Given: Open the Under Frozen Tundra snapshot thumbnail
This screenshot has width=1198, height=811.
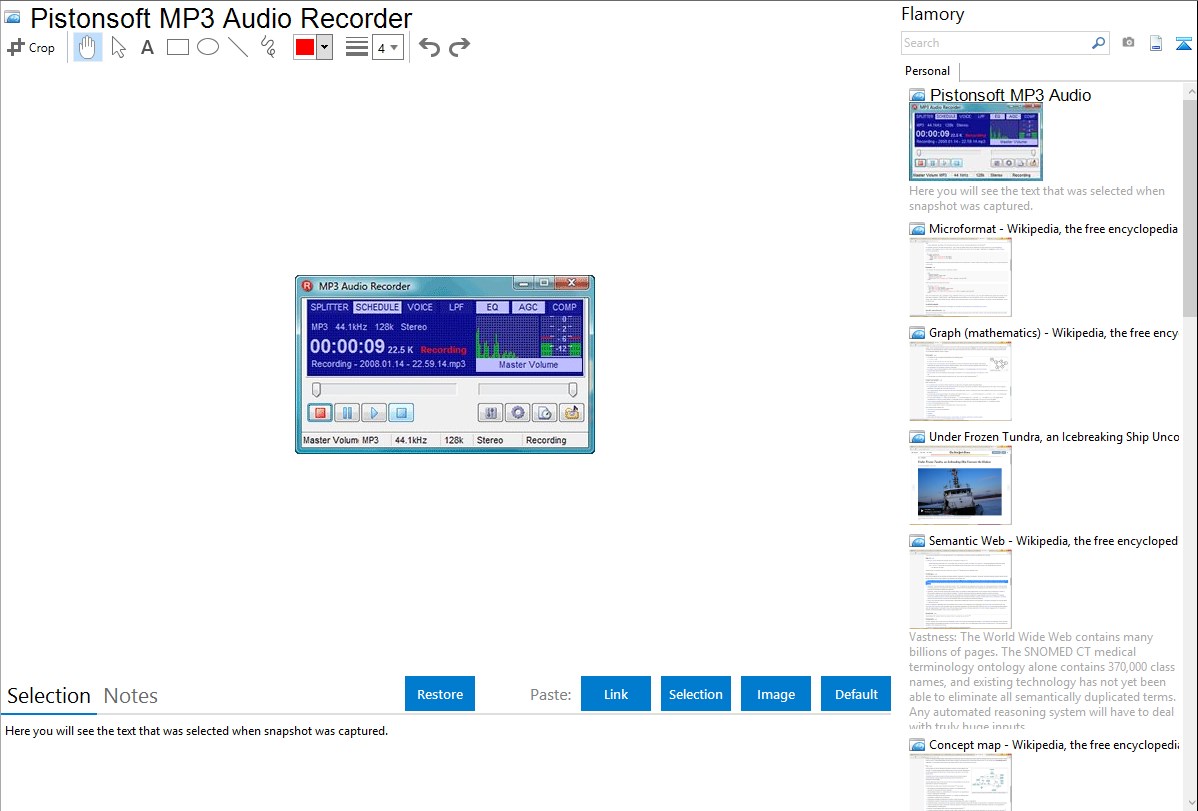Looking at the screenshot, I should click(960, 485).
